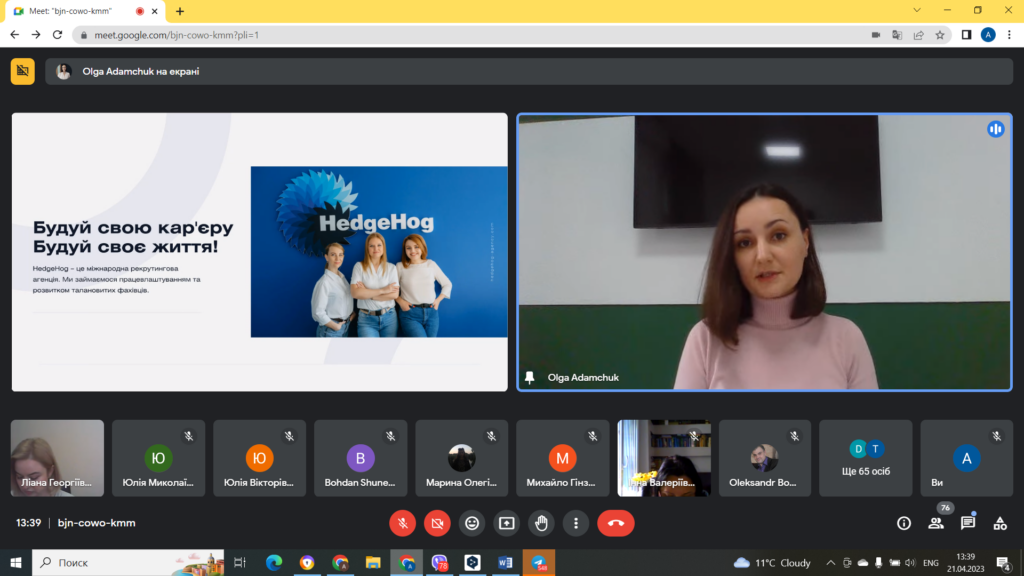Toggle the muted microphone button
Image resolution: width=1024 pixels, height=576 pixels.
click(x=402, y=522)
